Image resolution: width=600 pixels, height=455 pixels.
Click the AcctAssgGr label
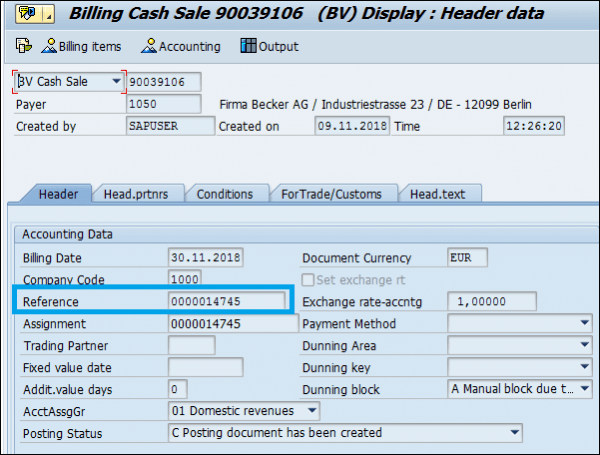point(54,412)
